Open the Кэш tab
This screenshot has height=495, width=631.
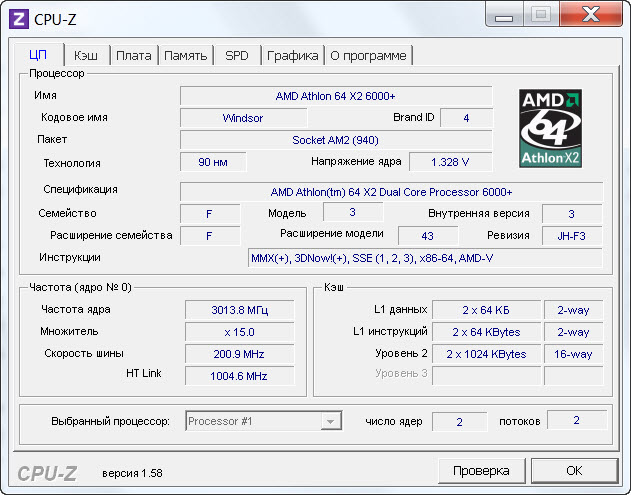tap(86, 56)
